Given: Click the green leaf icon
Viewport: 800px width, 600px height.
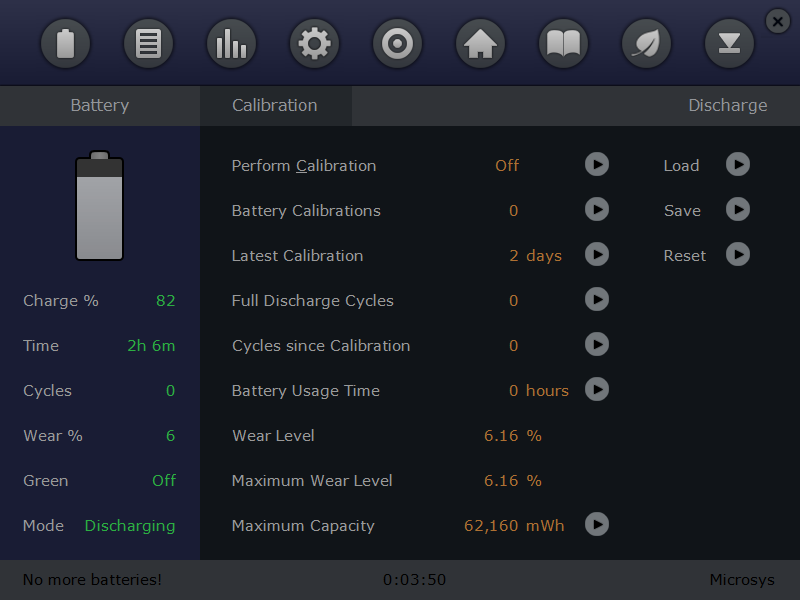Looking at the screenshot, I should click(646, 43).
